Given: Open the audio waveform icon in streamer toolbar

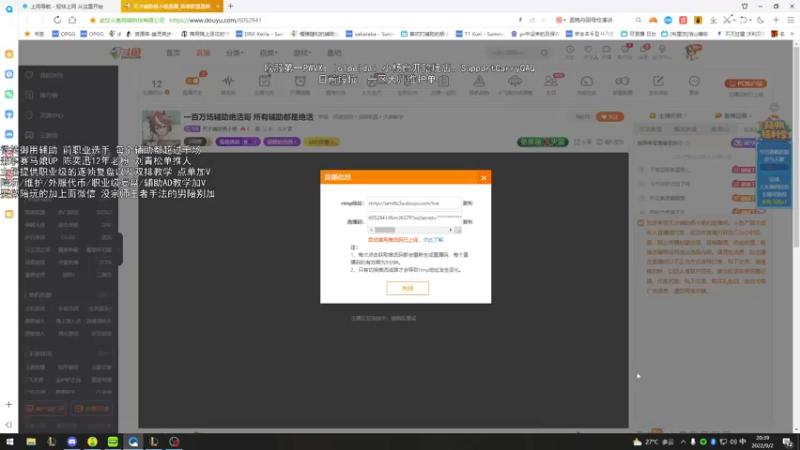Looking at the screenshot, I should pyautogui.click(x=228, y=81).
